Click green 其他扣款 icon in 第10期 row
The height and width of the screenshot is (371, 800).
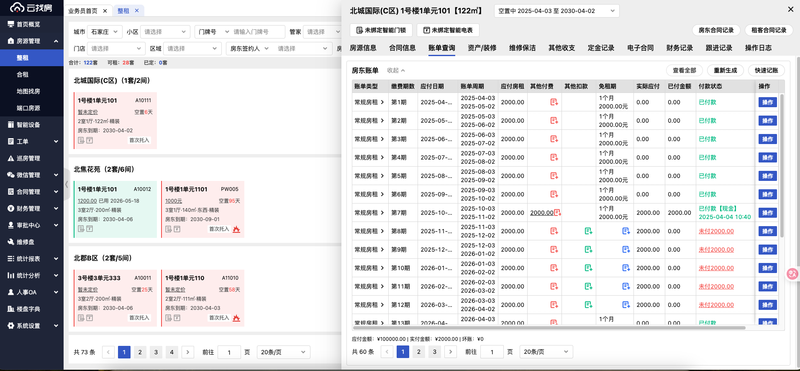(x=588, y=268)
